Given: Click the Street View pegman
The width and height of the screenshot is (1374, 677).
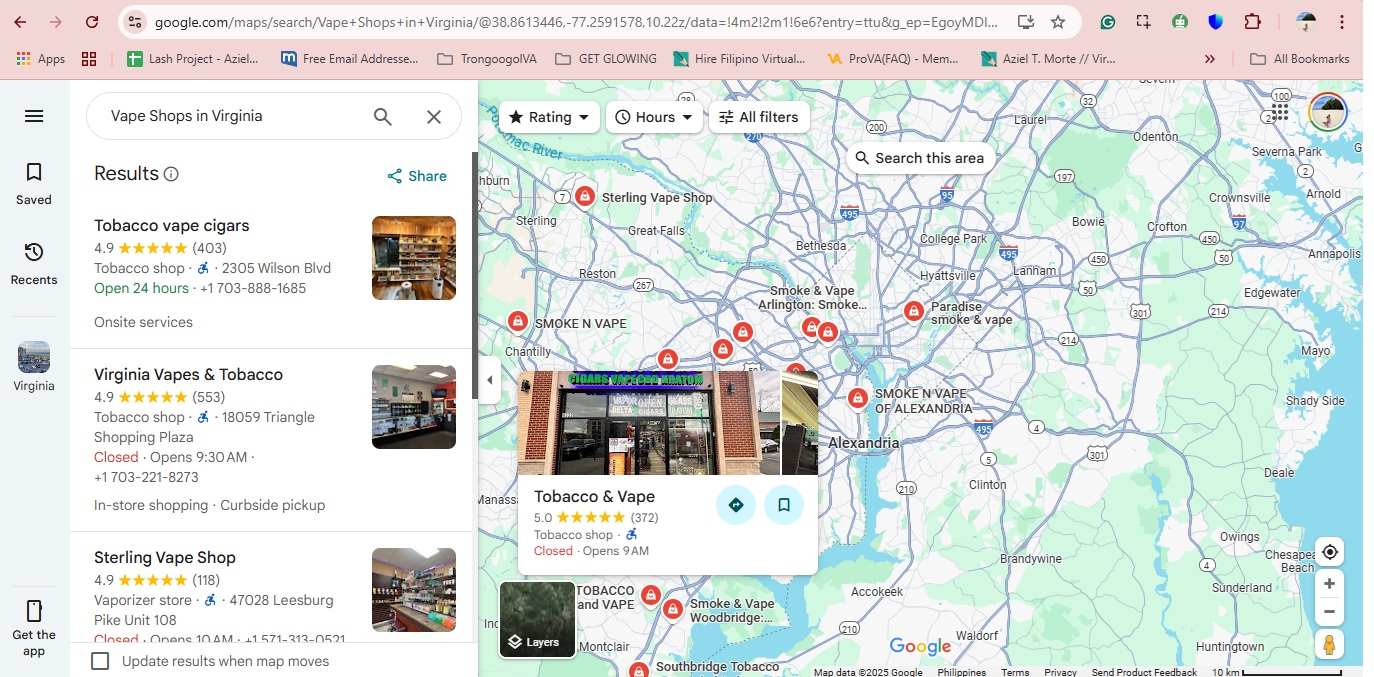Looking at the screenshot, I should (1329, 645).
